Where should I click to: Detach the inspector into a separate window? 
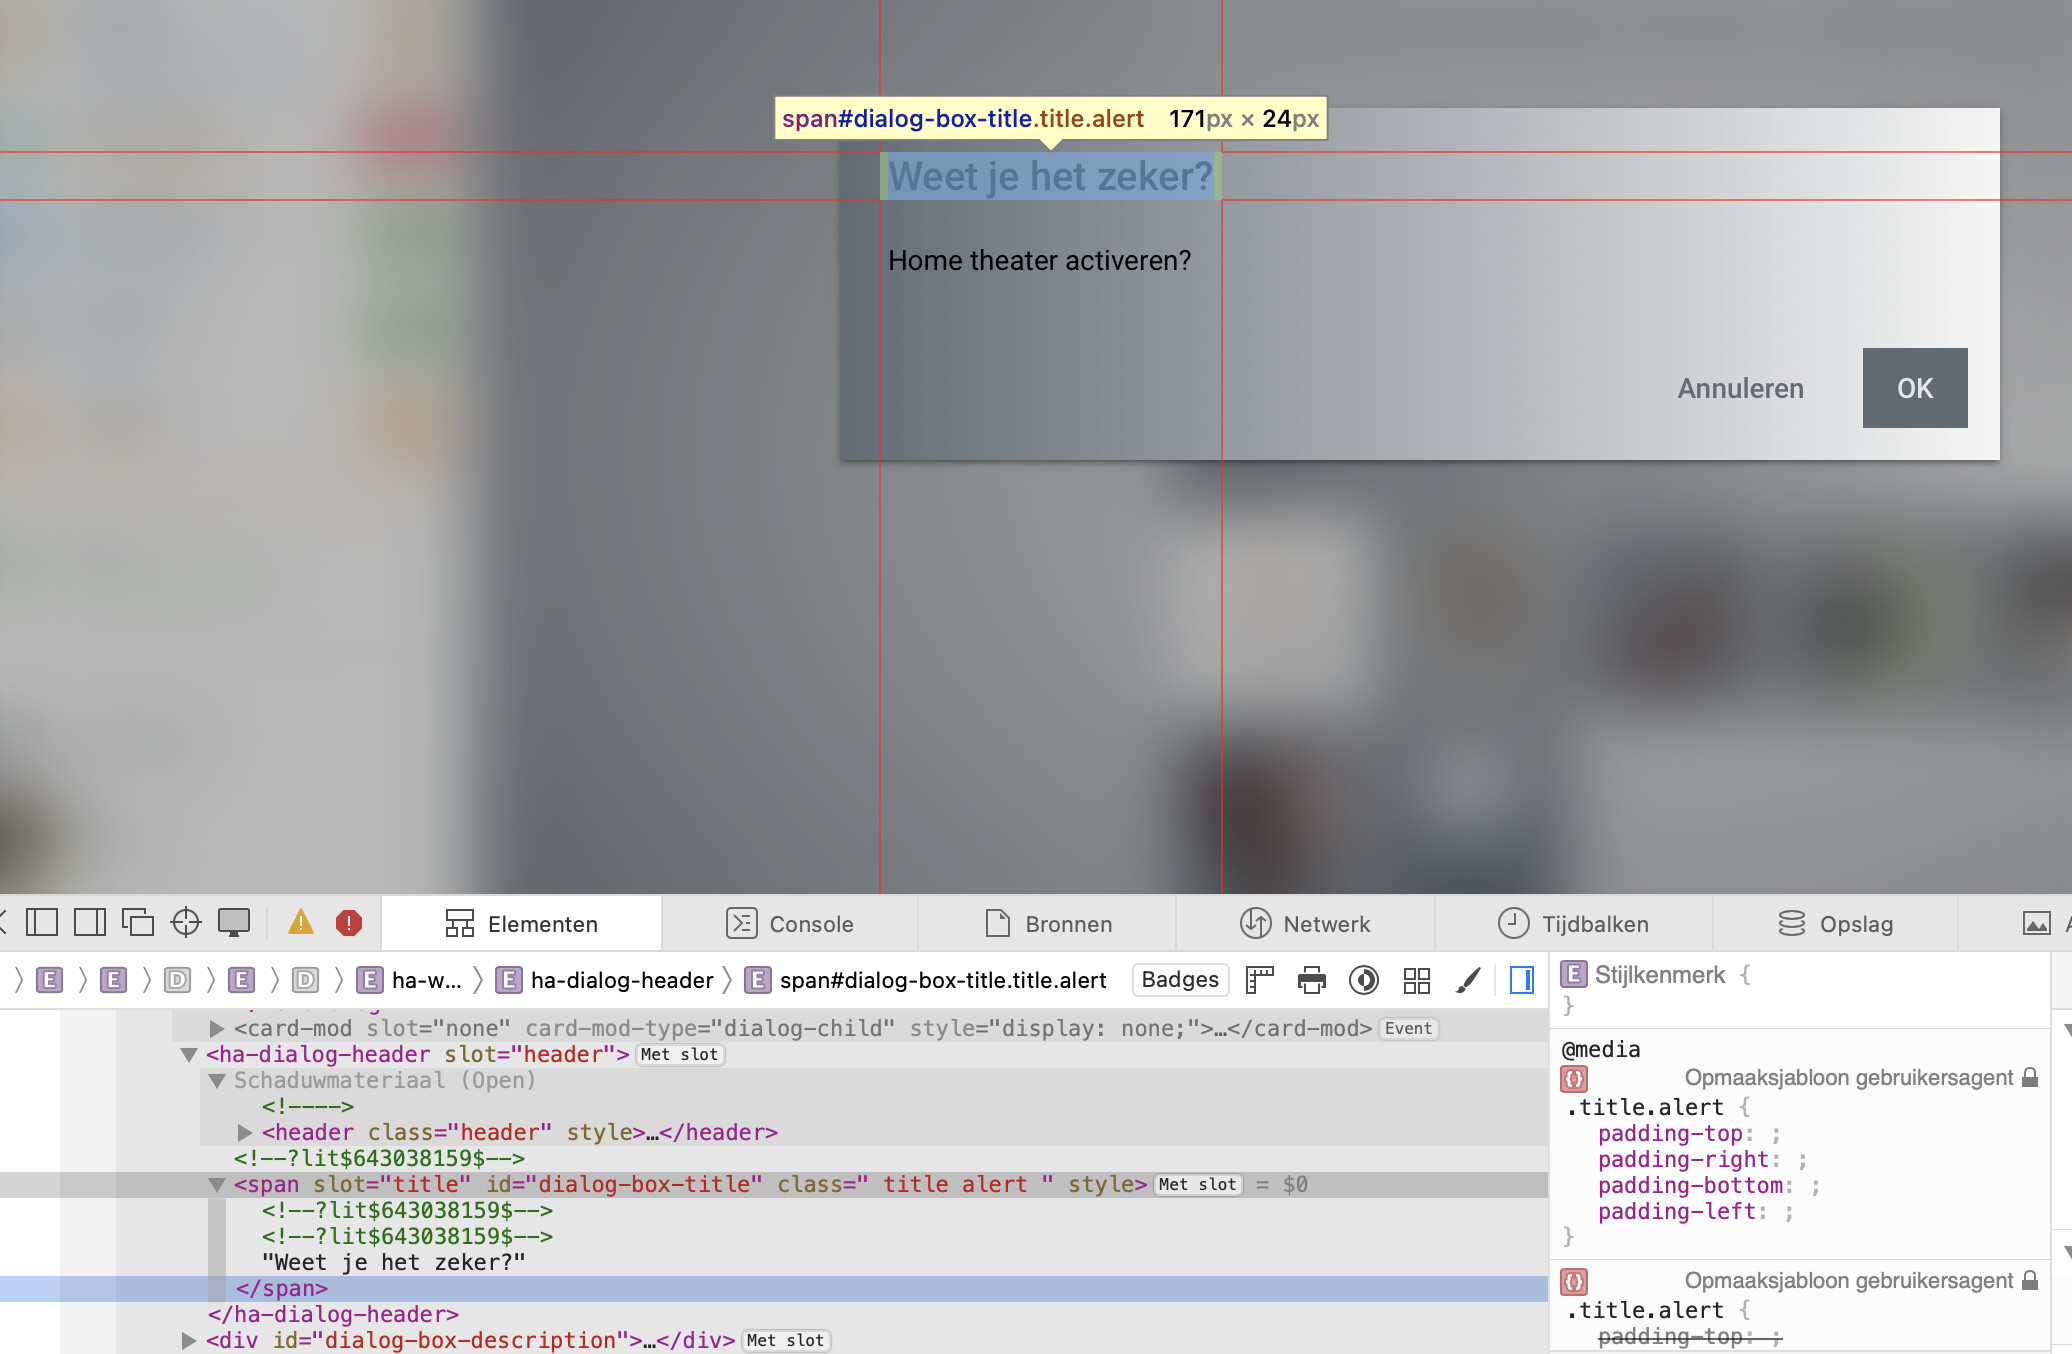[137, 922]
